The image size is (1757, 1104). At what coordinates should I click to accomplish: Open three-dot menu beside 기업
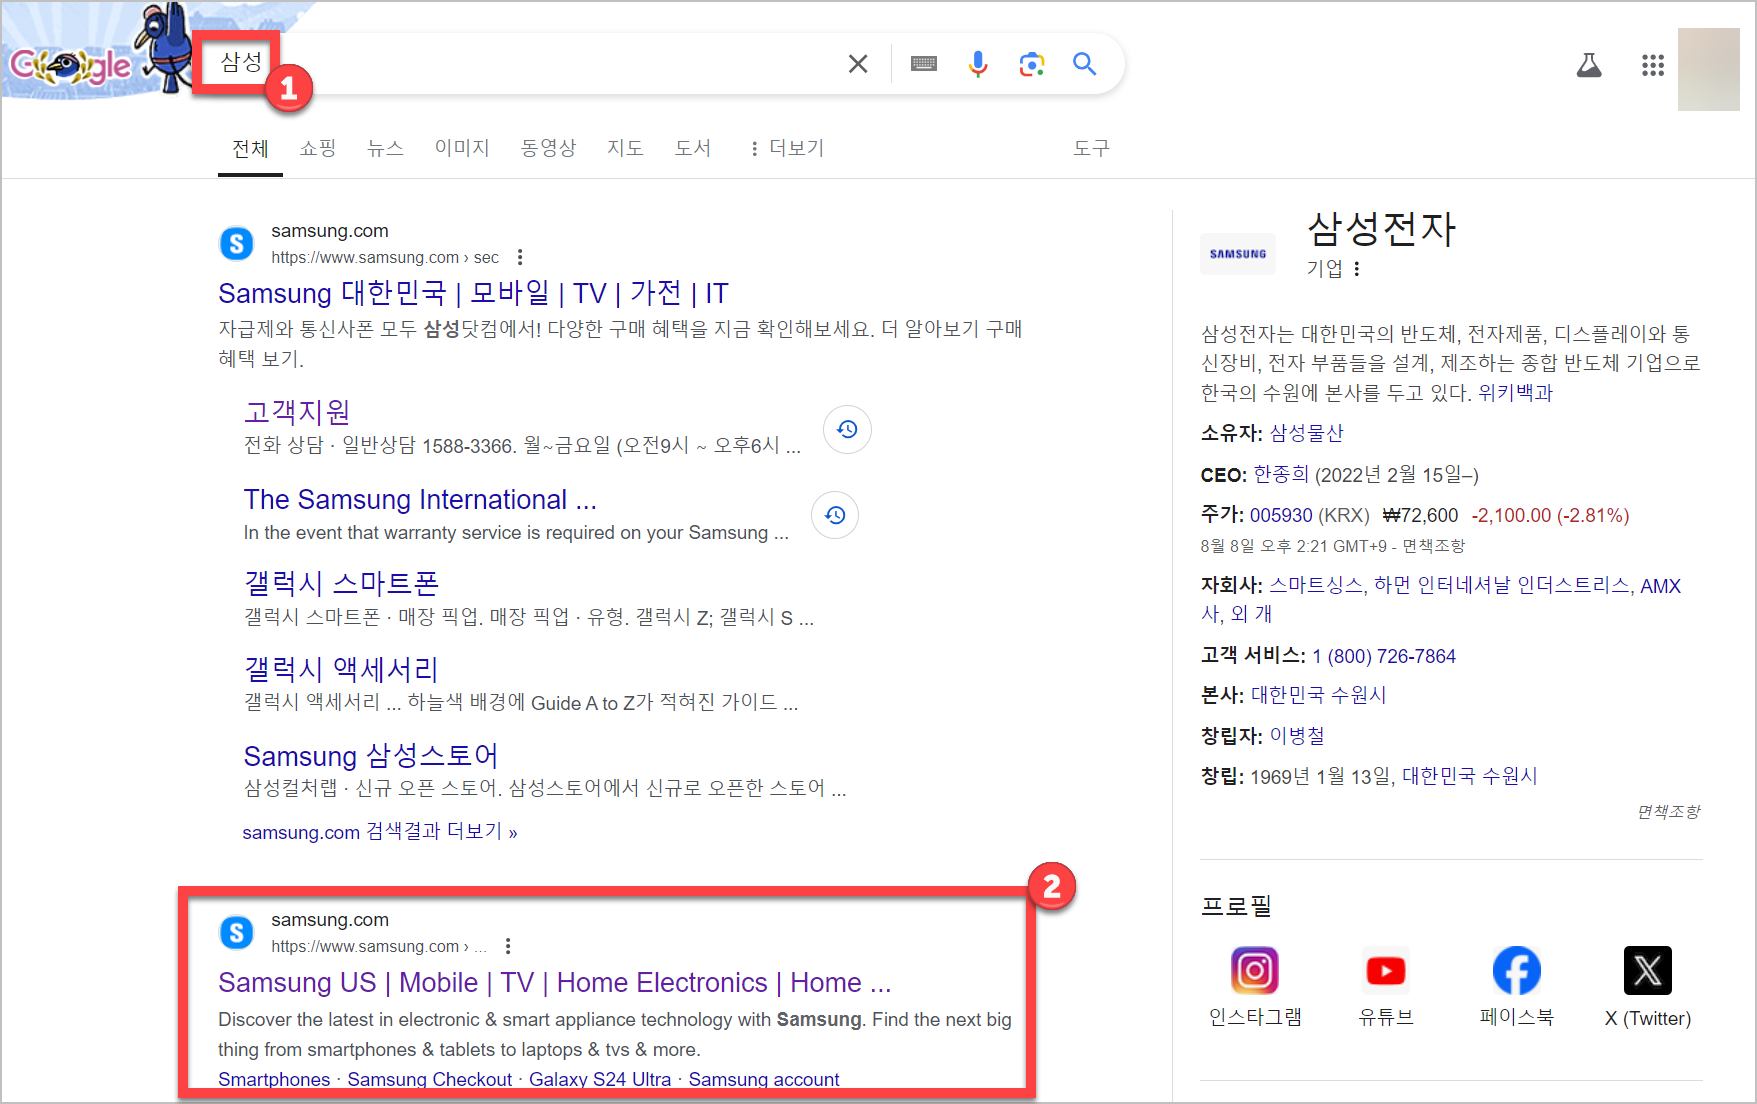1357,269
